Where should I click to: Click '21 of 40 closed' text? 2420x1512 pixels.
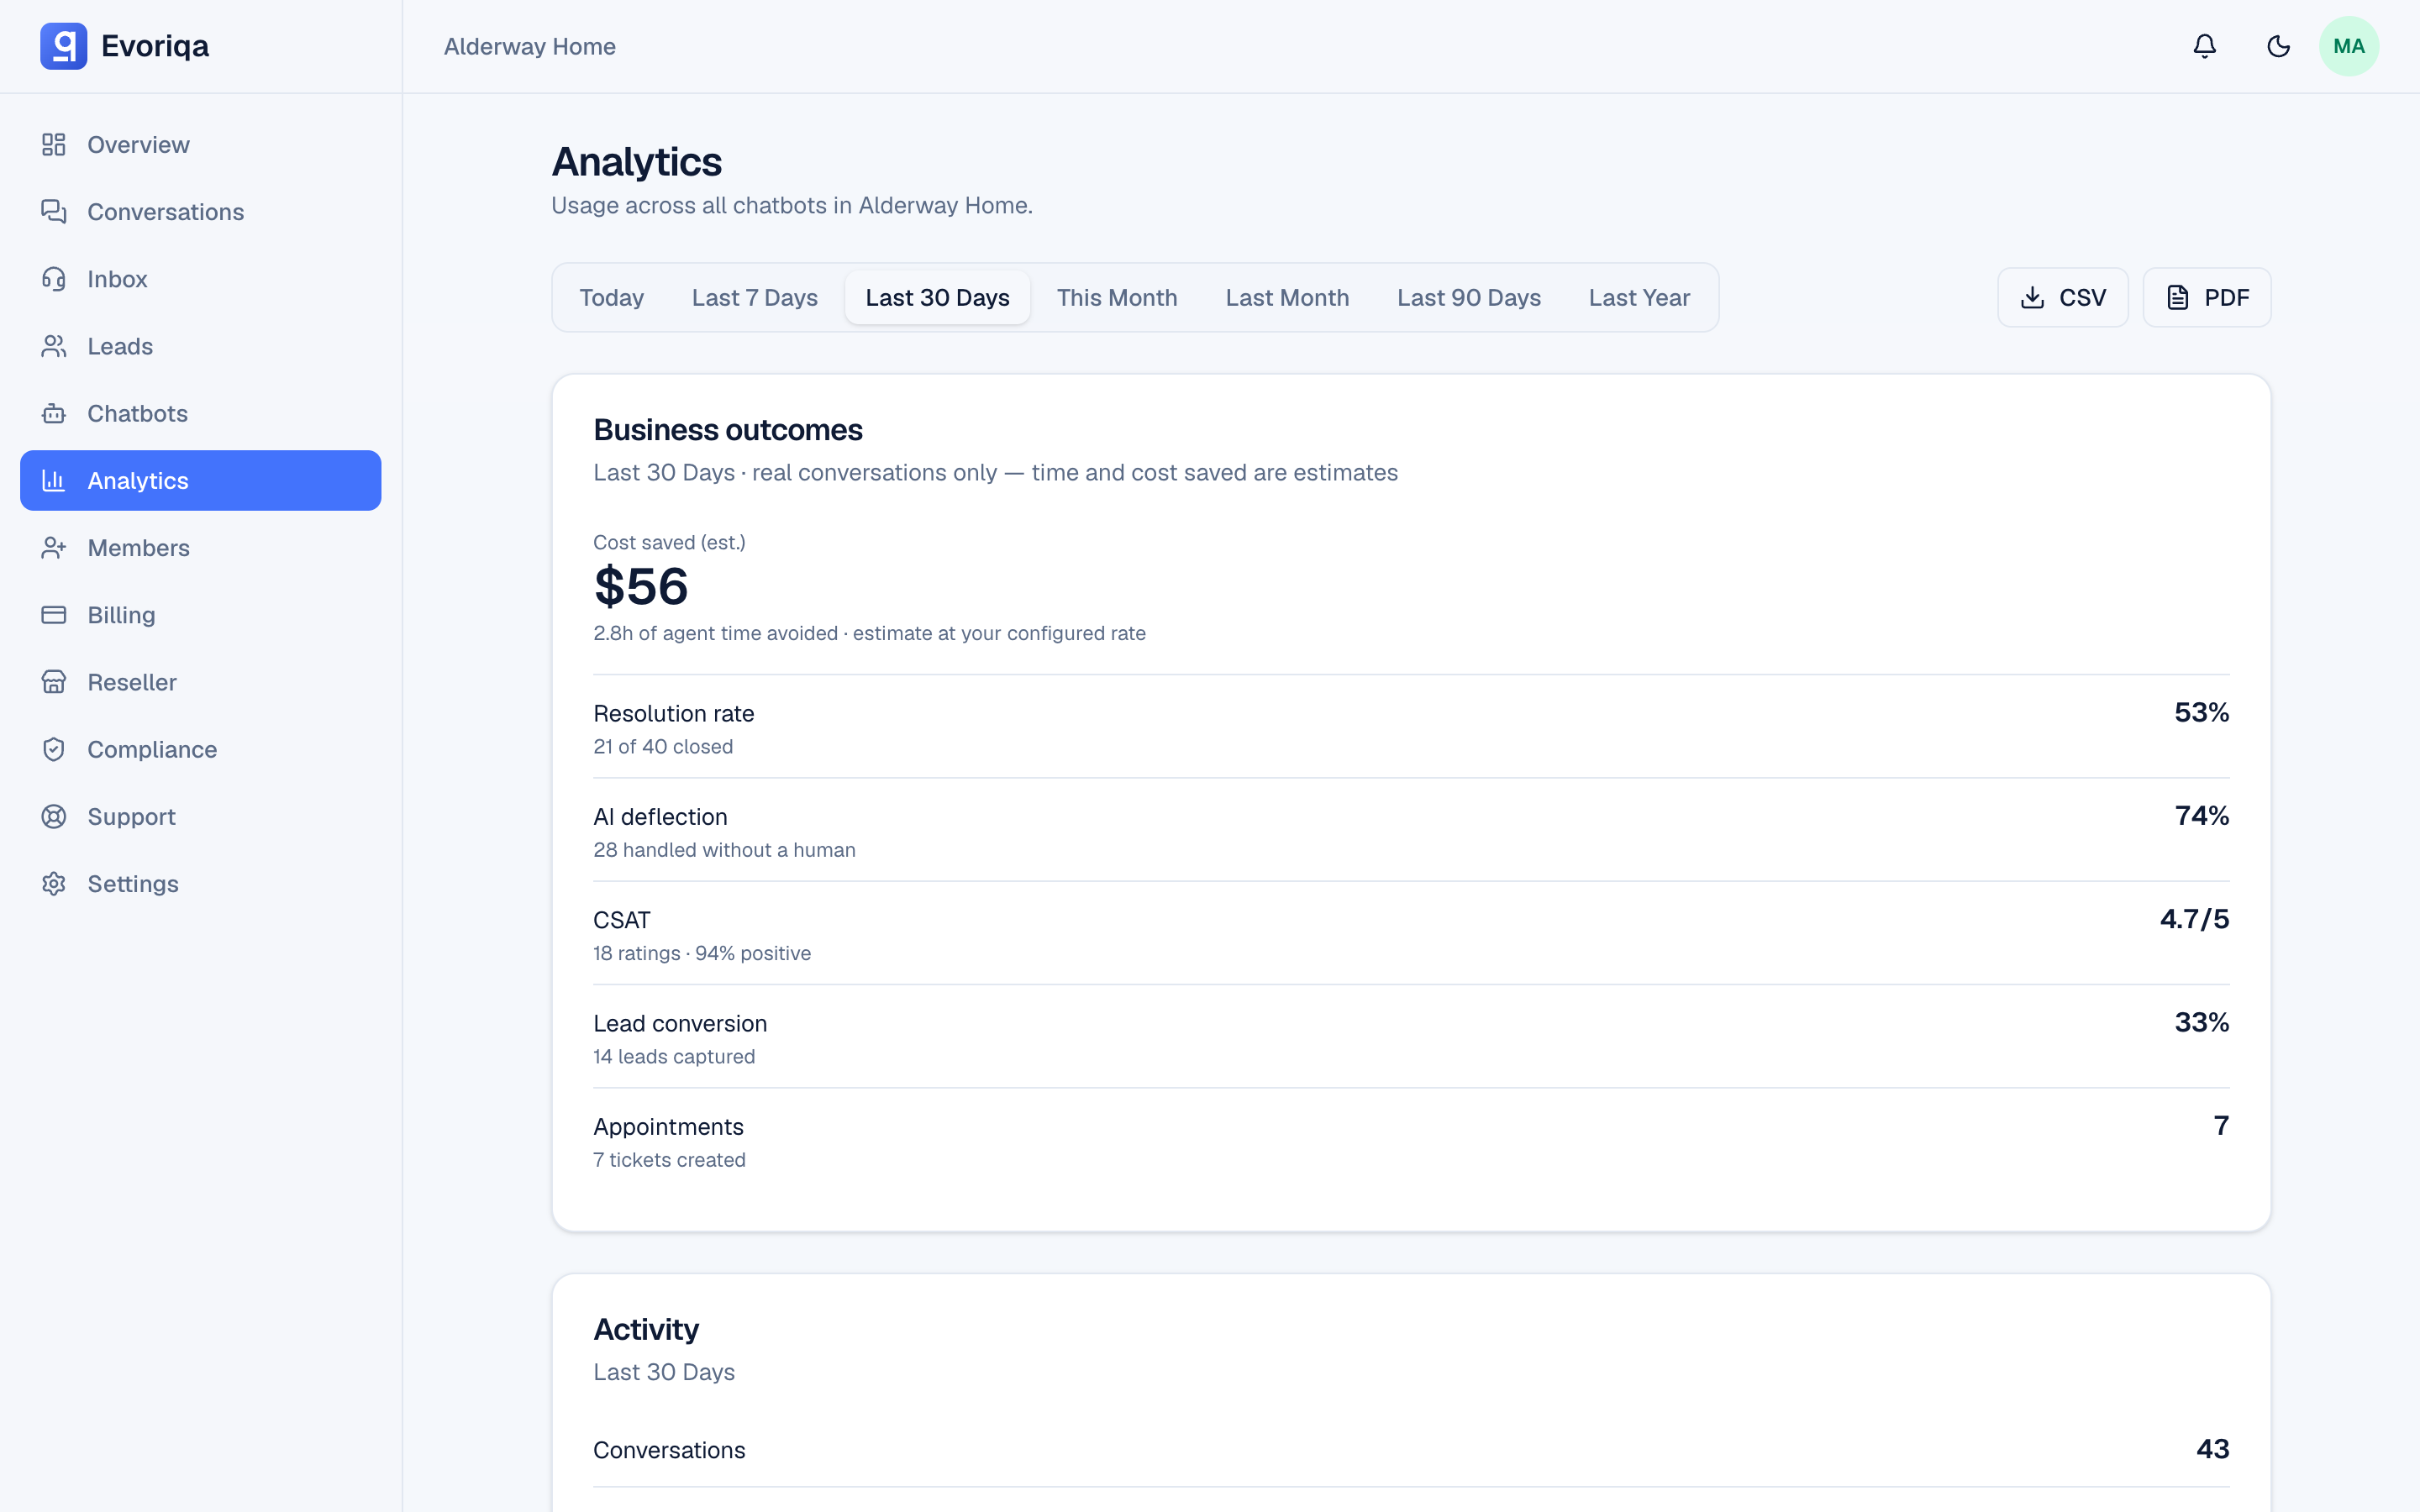coord(663,747)
